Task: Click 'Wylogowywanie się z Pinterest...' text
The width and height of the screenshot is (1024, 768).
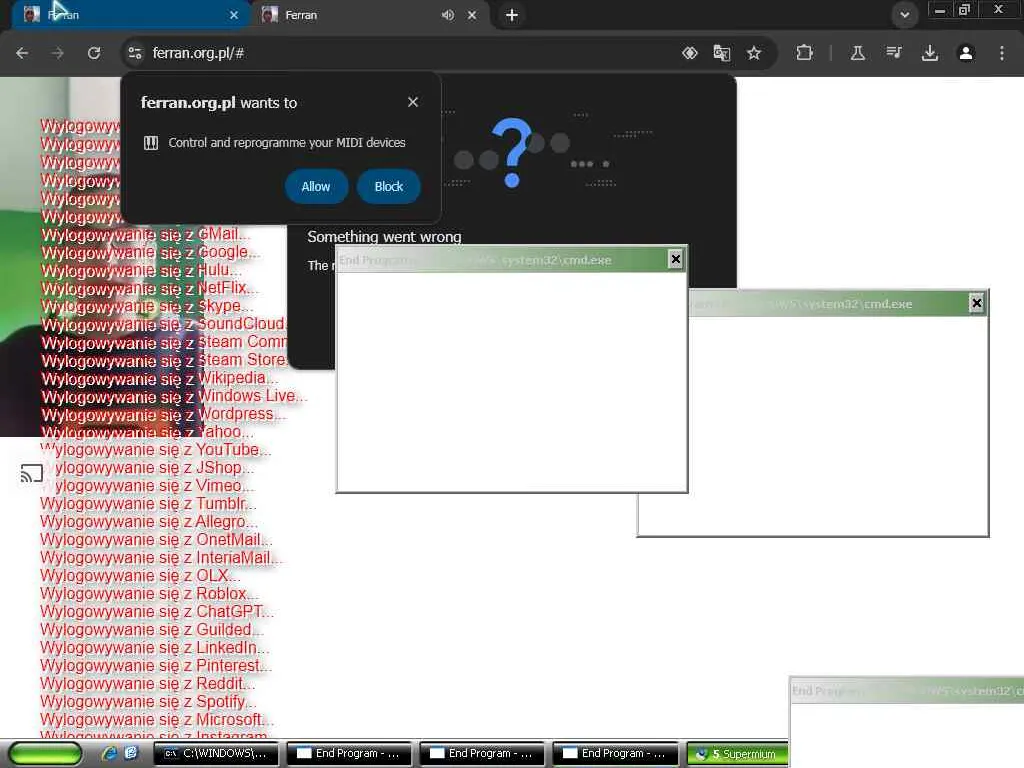Action: point(156,665)
